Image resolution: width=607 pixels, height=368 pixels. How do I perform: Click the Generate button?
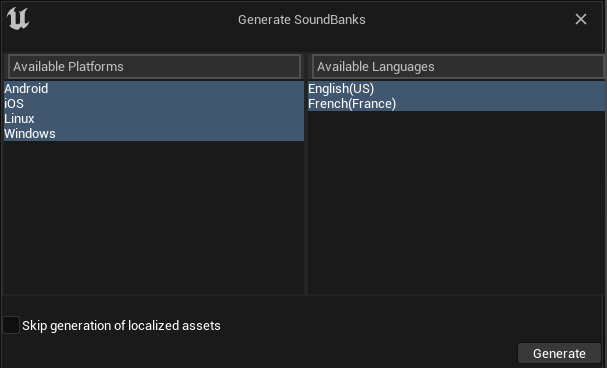click(x=559, y=353)
